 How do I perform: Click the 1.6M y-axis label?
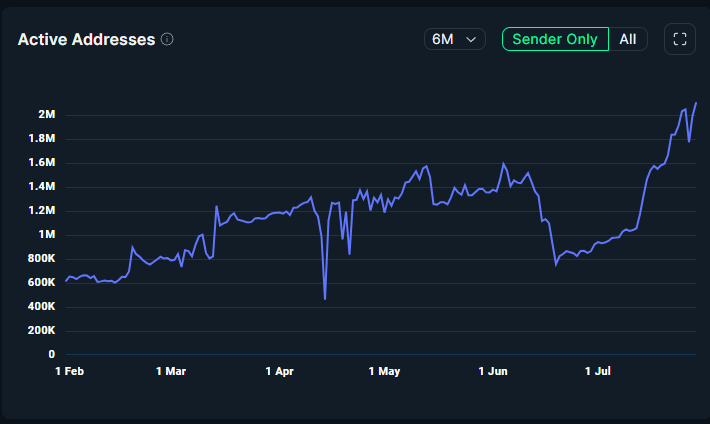(x=42, y=162)
